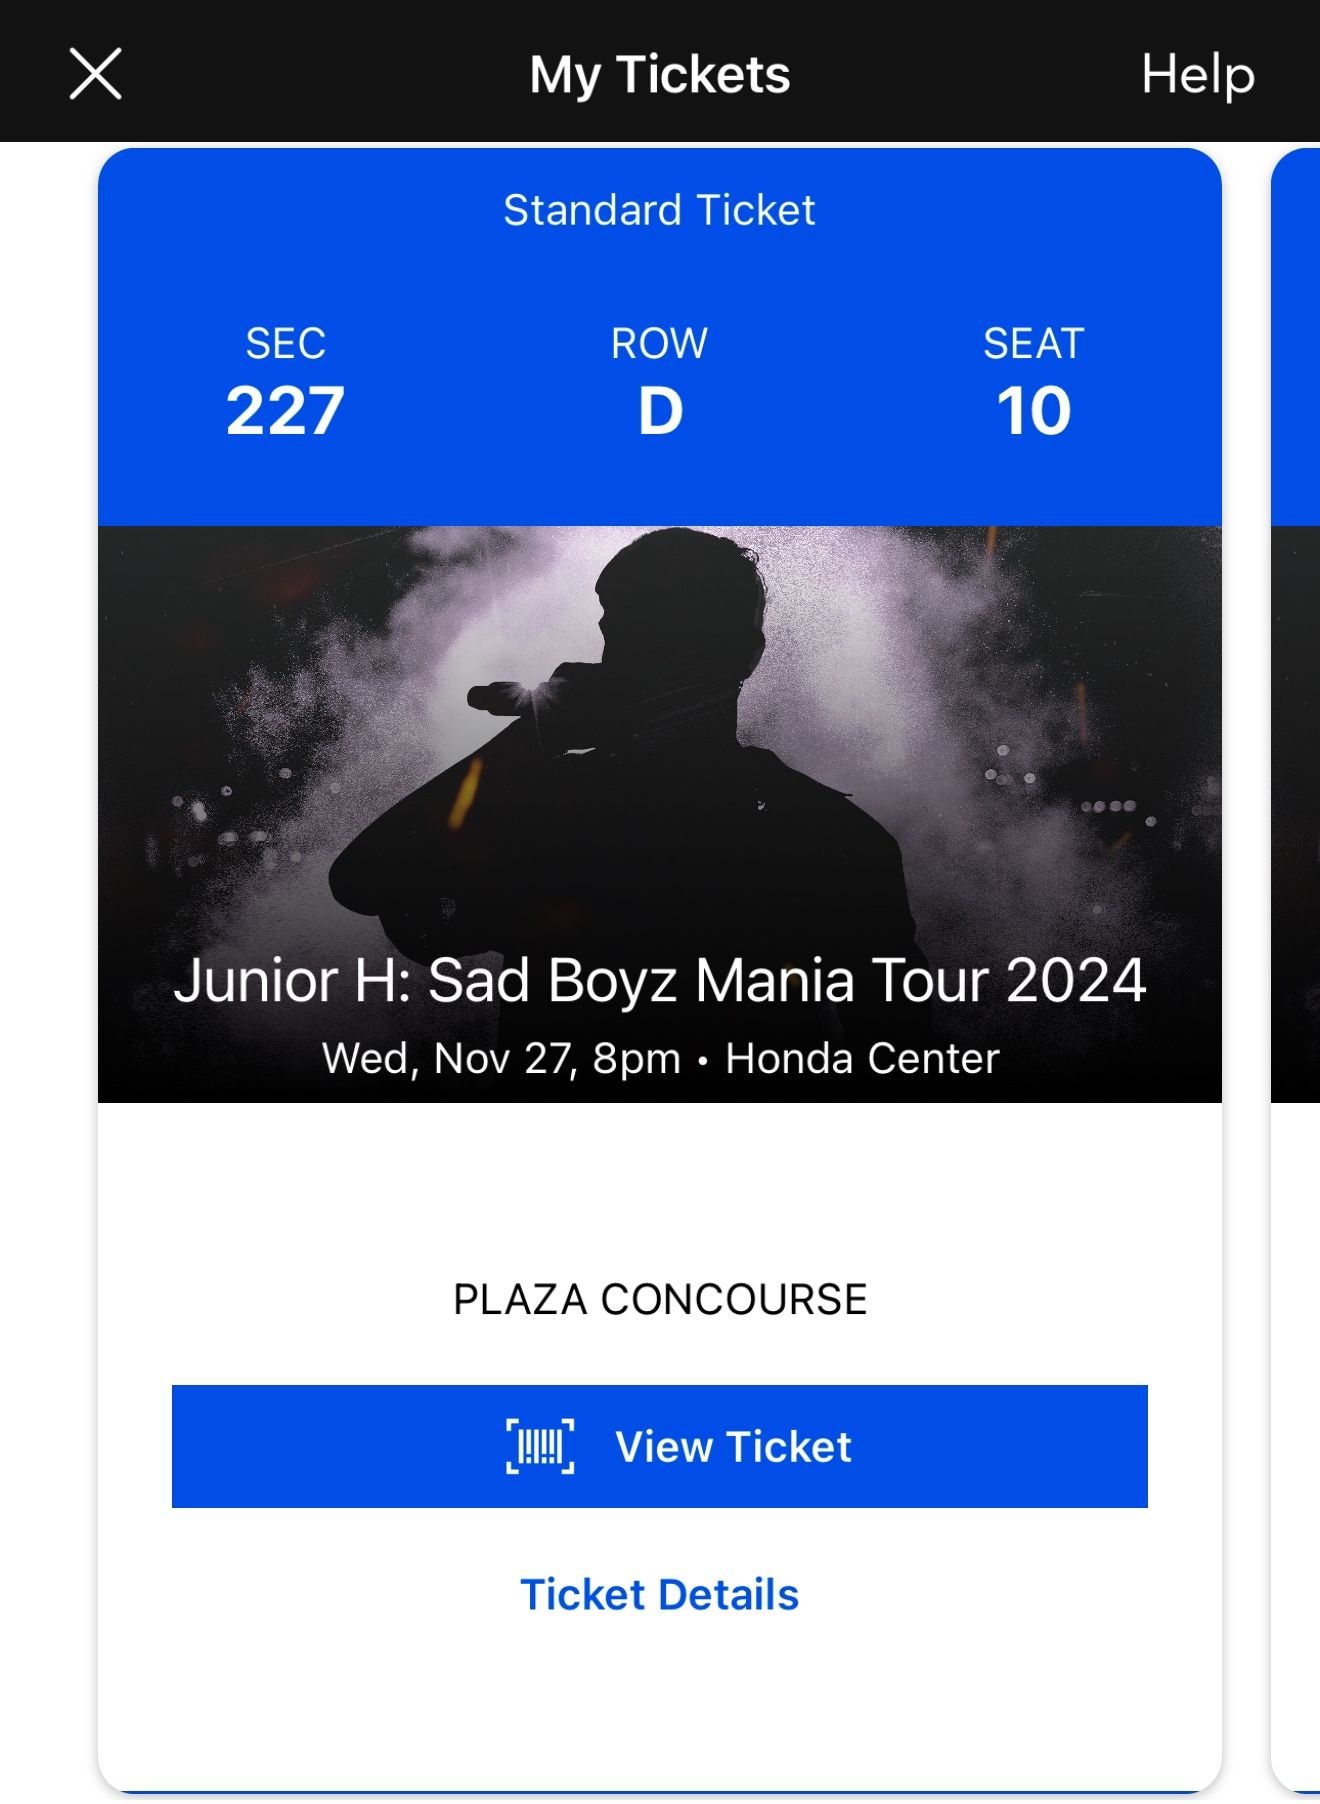1320x1804 pixels.
Task: Click the Wed, Nov 27, 8pm date
Action: (x=501, y=1058)
